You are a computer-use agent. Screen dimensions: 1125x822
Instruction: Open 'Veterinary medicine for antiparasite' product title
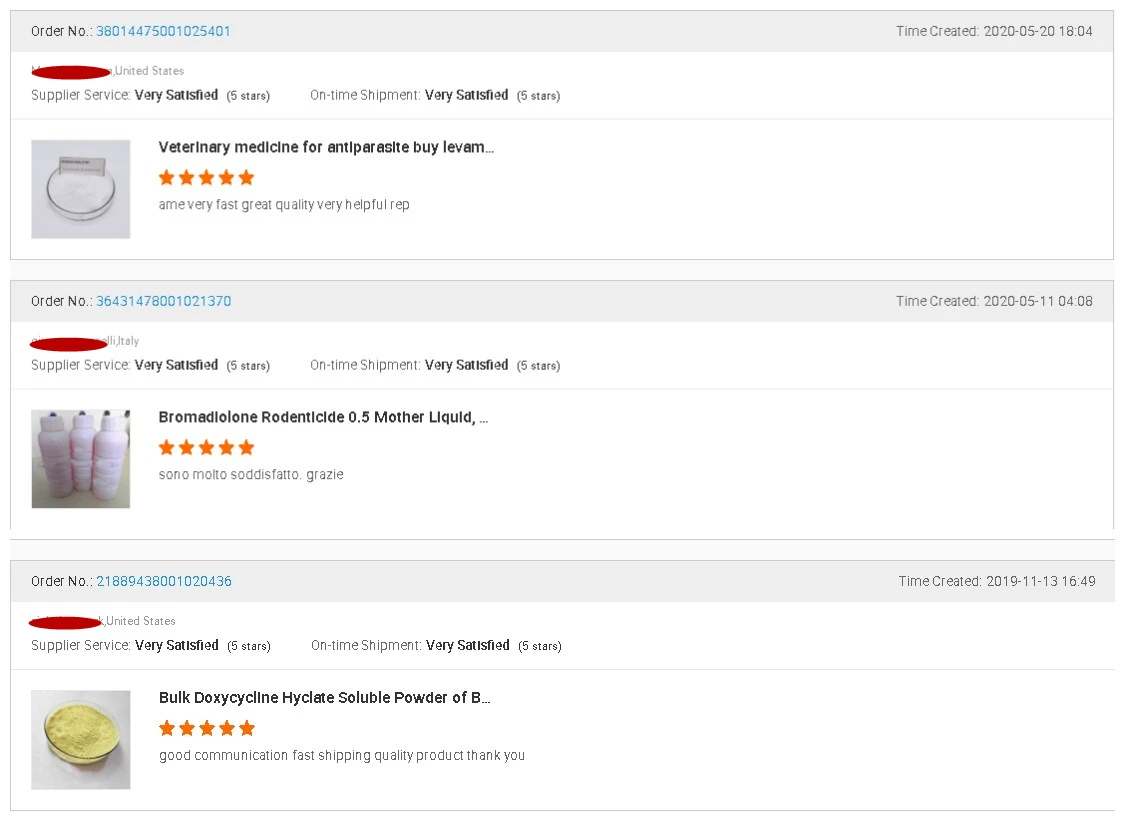point(326,147)
